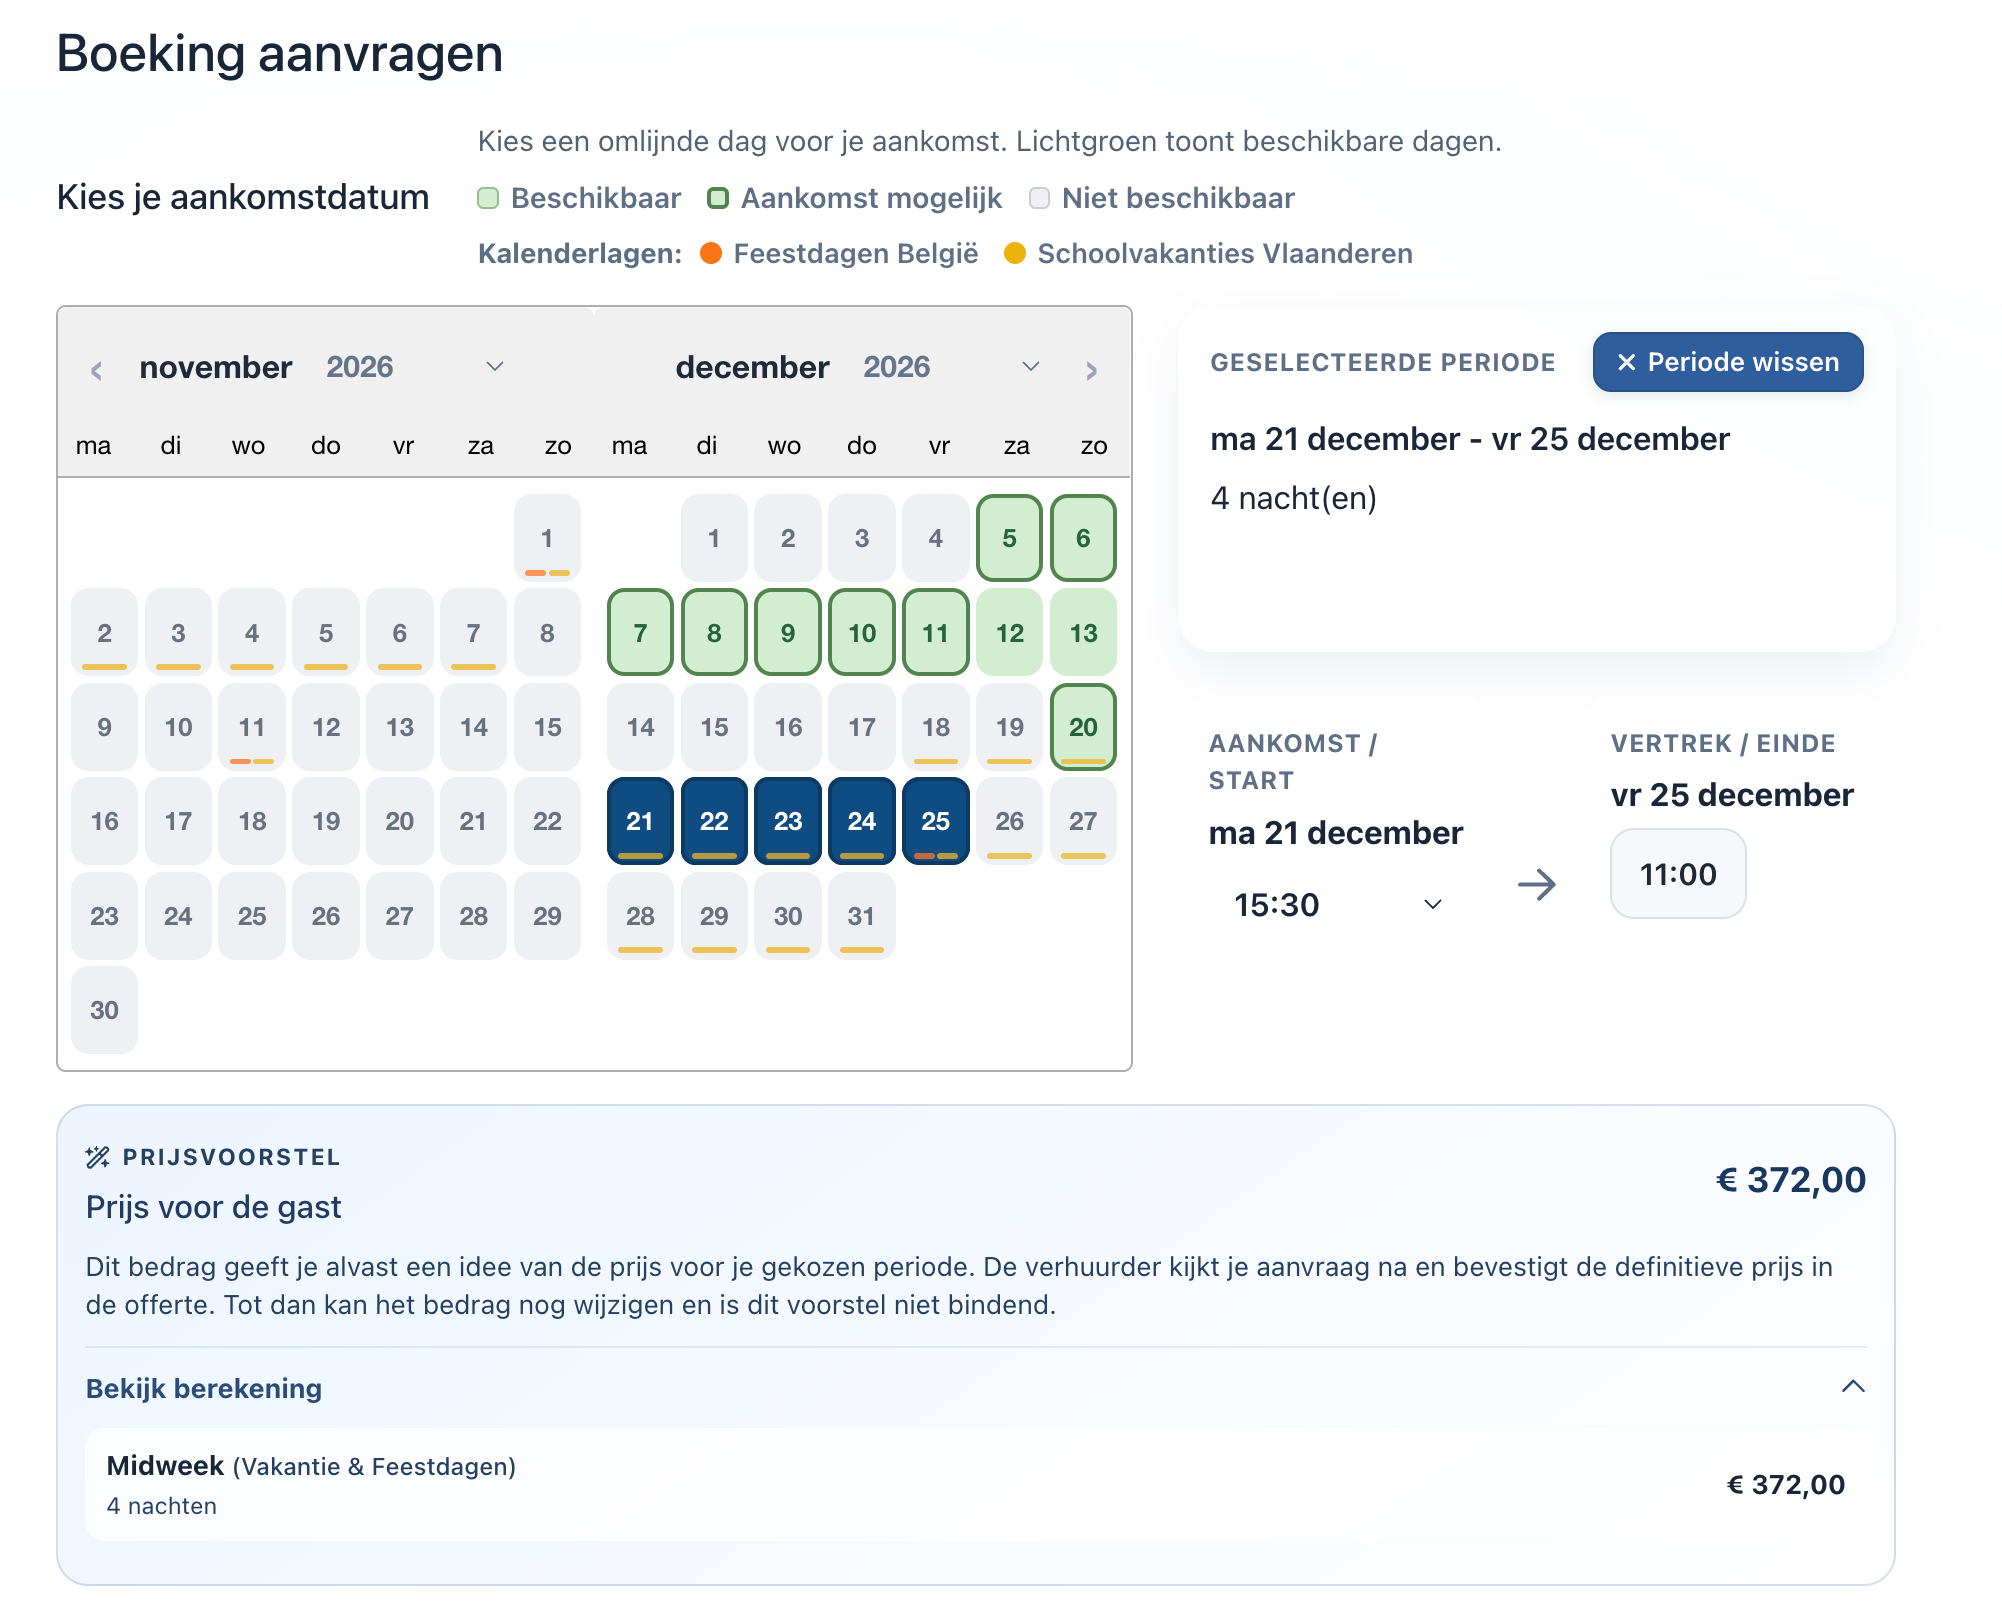Click the Bekijk berekening label
Screen dimensions: 2002x1614
click(x=204, y=1388)
